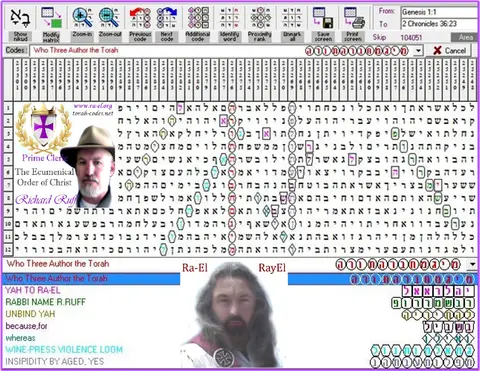Select the code whereas
Screen dimensions: 480x371
coord(20,338)
